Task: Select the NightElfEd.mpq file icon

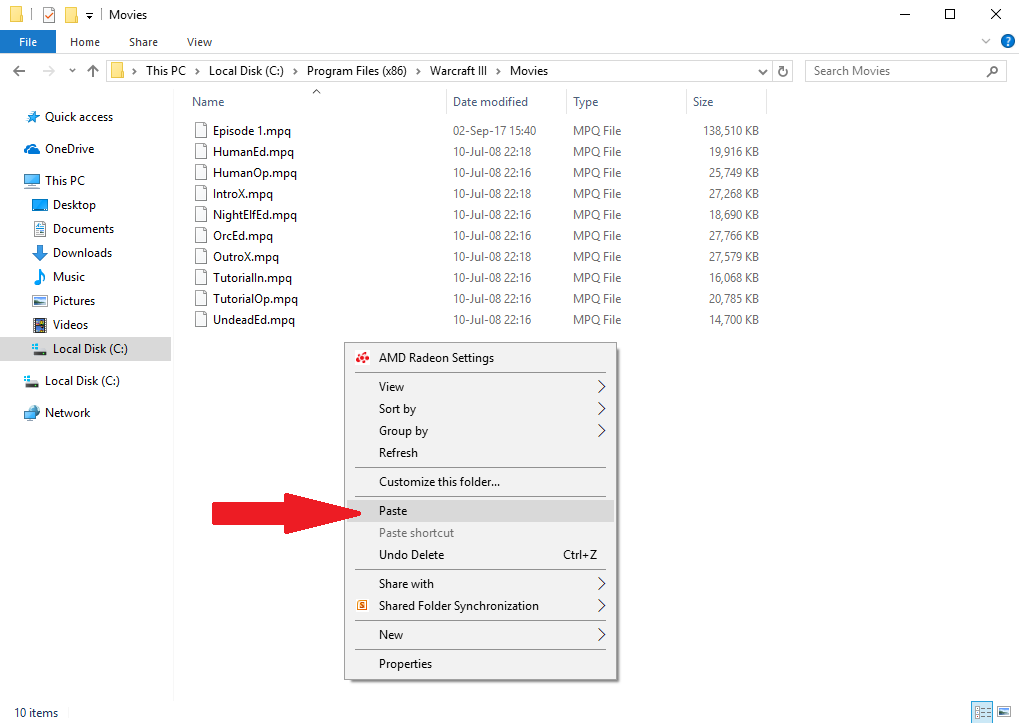Action: click(201, 214)
